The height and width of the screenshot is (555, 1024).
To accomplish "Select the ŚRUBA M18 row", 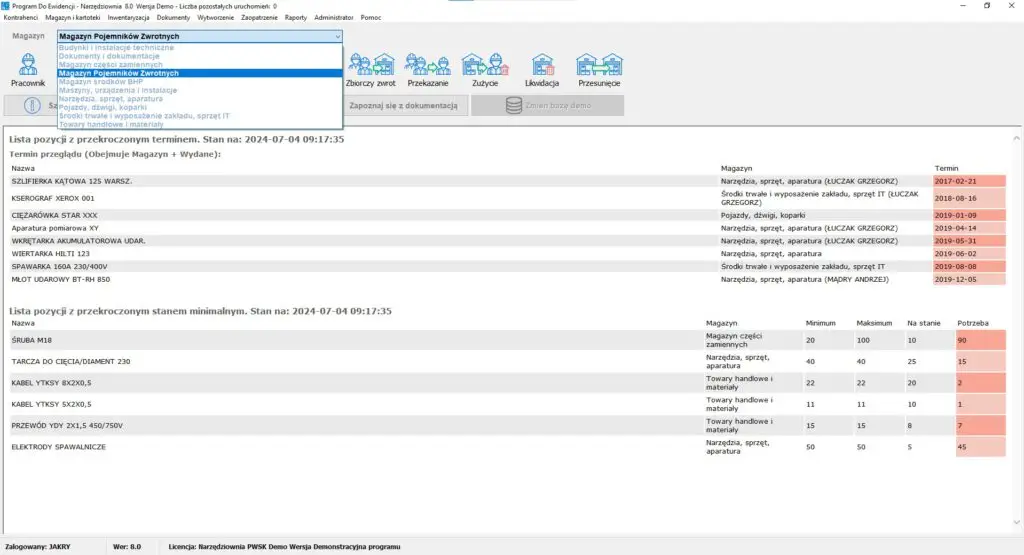I will tap(350, 341).
